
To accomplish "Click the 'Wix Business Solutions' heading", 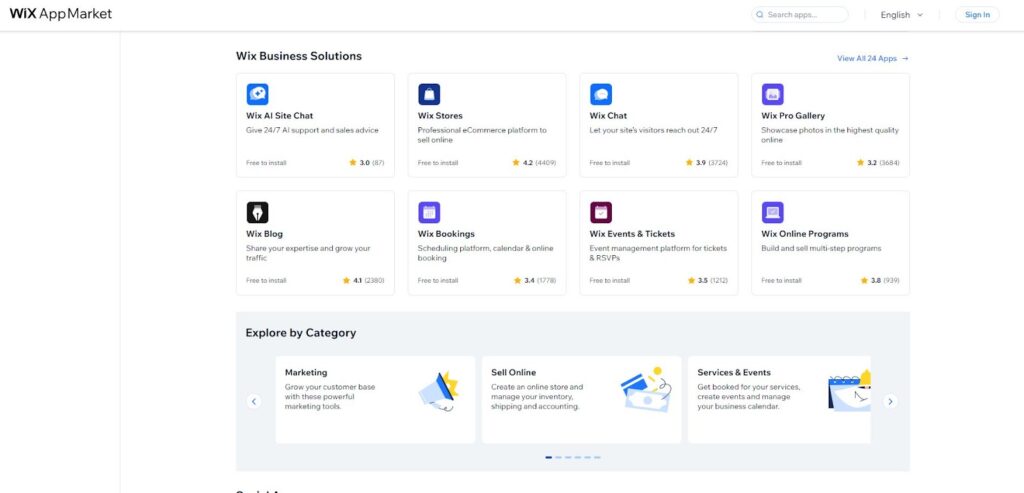I will pos(298,56).
